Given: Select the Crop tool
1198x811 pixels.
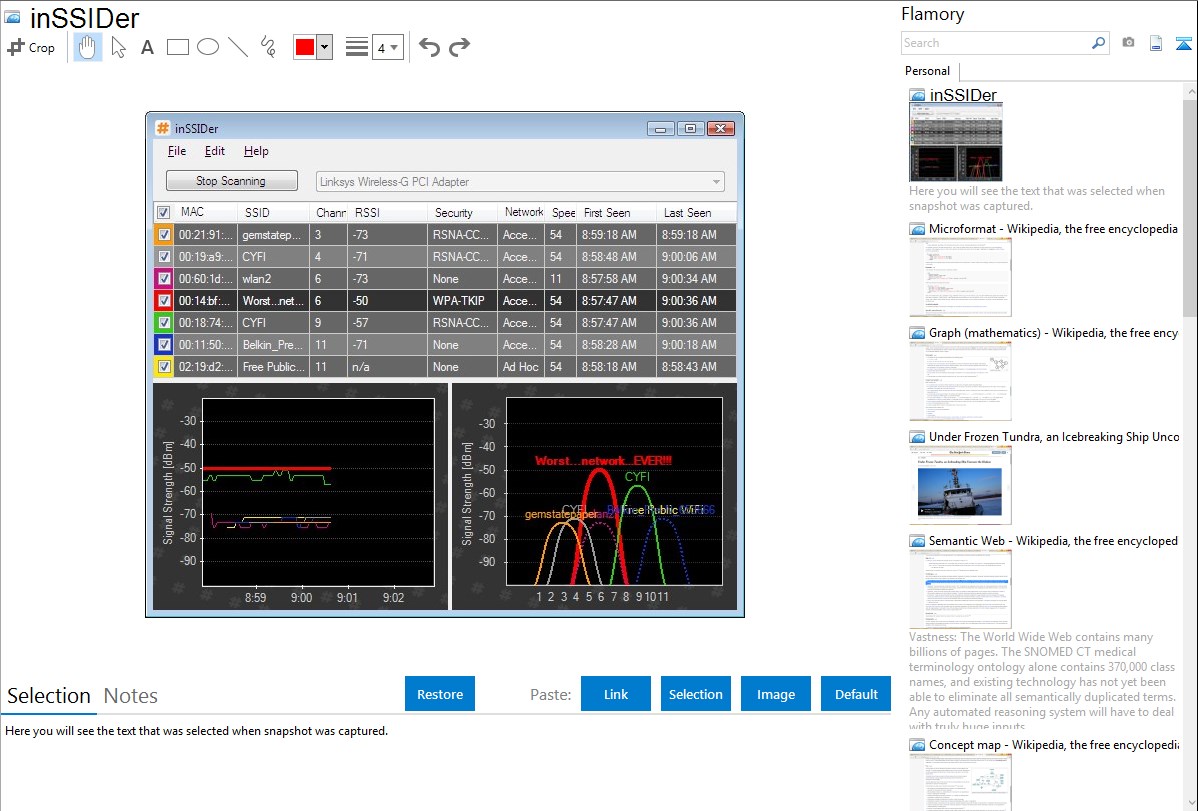Looking at the screenshot, I should (31, 47).
